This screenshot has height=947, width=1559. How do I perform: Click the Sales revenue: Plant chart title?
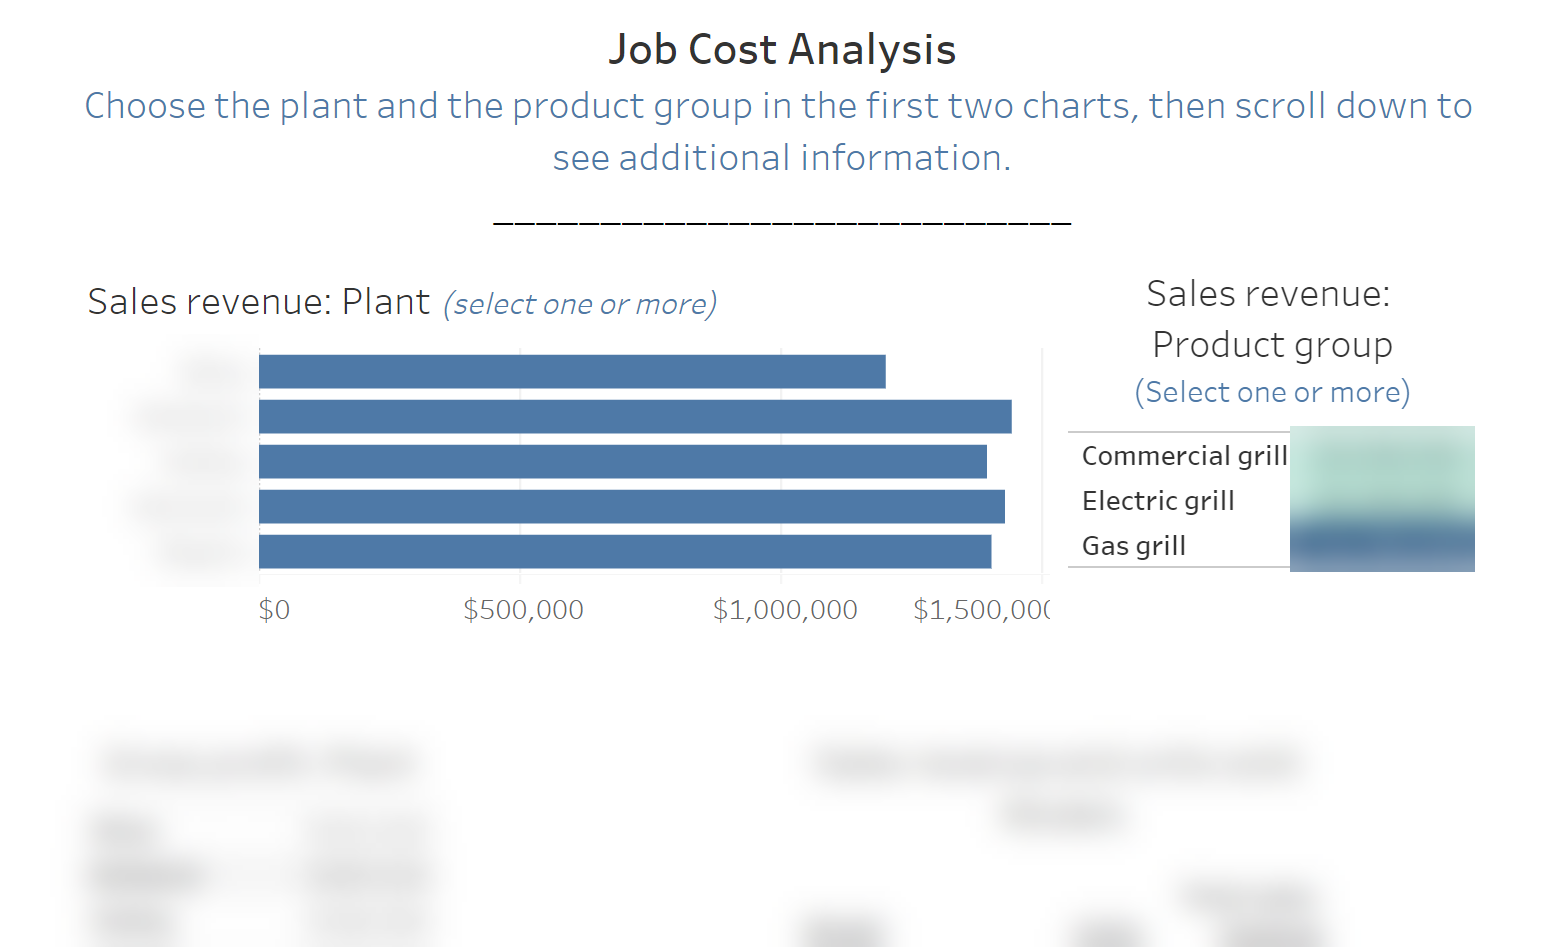[x=258, y=302]
